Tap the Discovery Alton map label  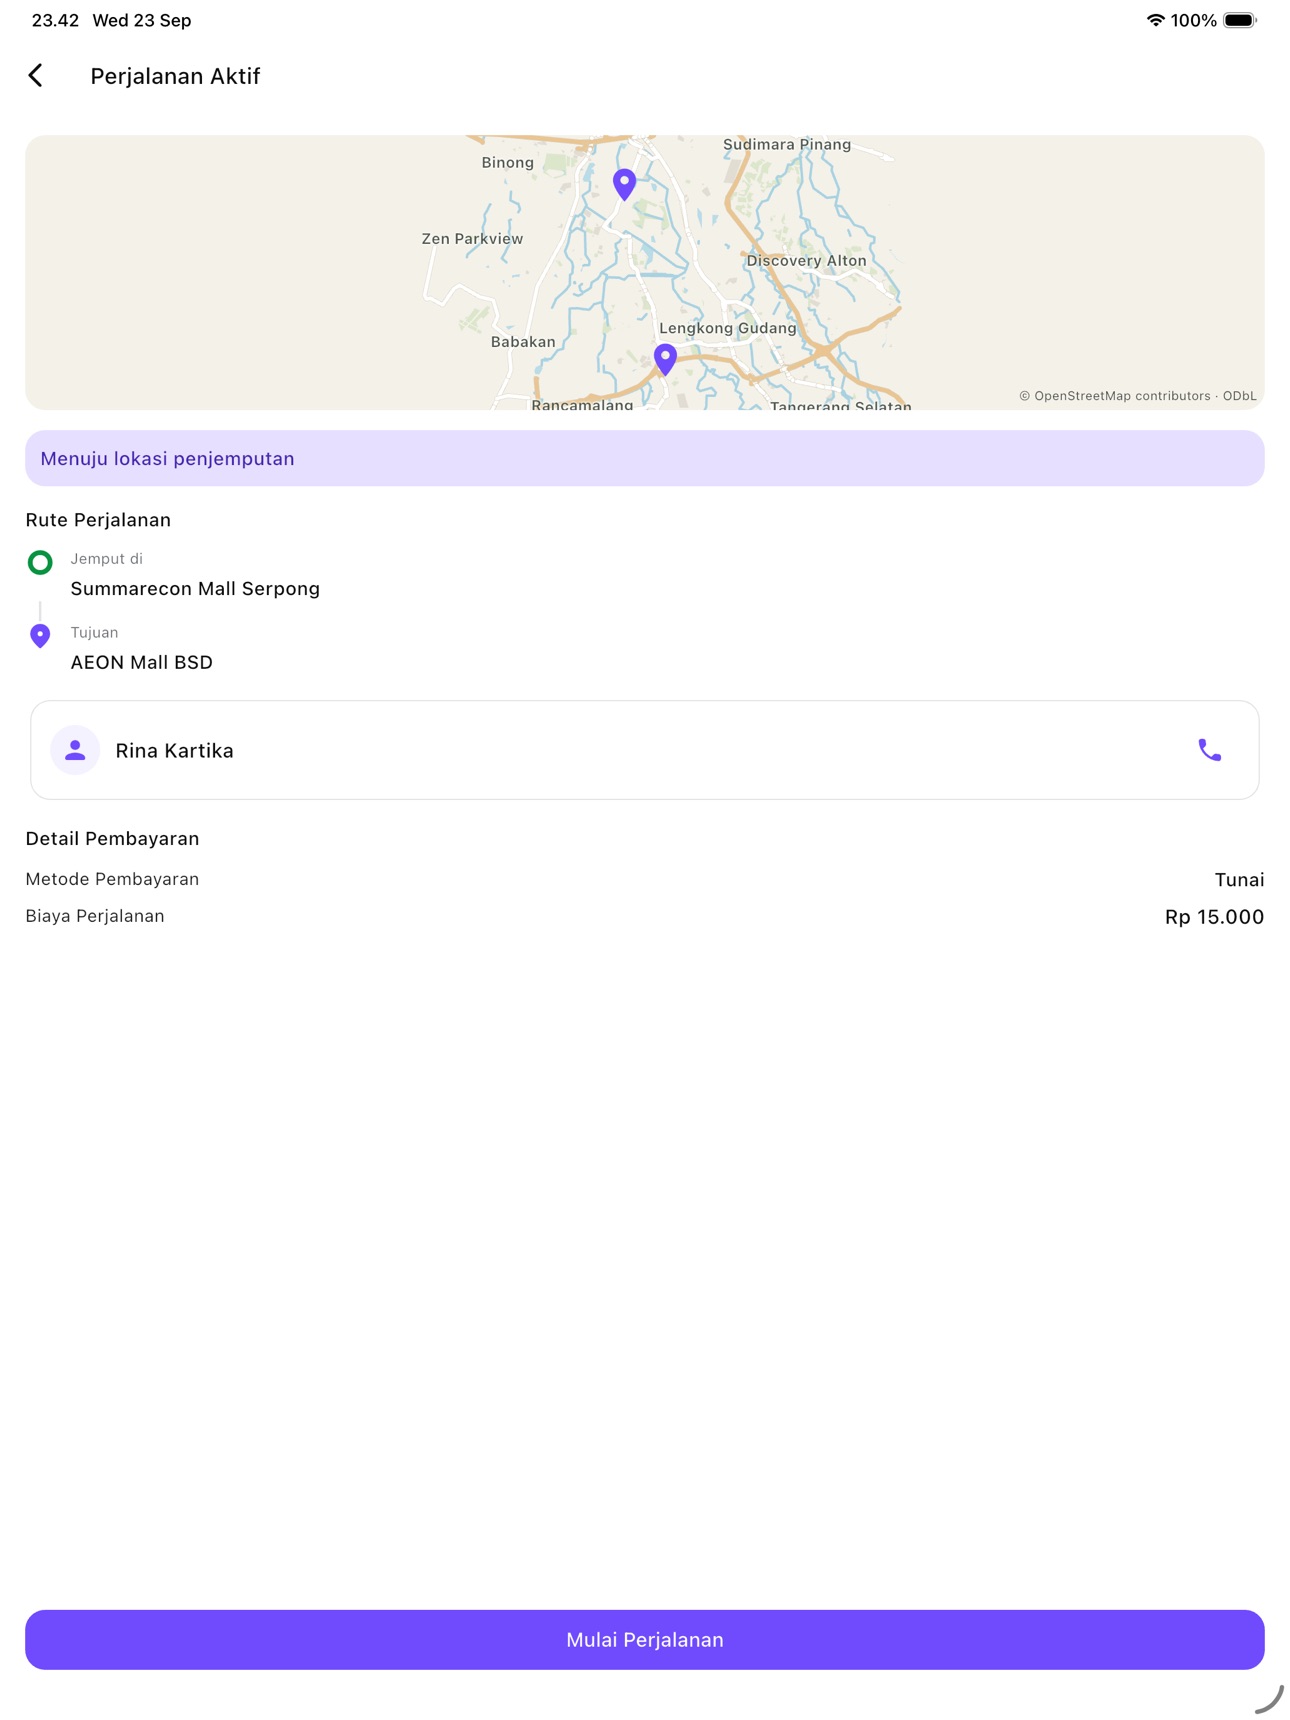806,261
